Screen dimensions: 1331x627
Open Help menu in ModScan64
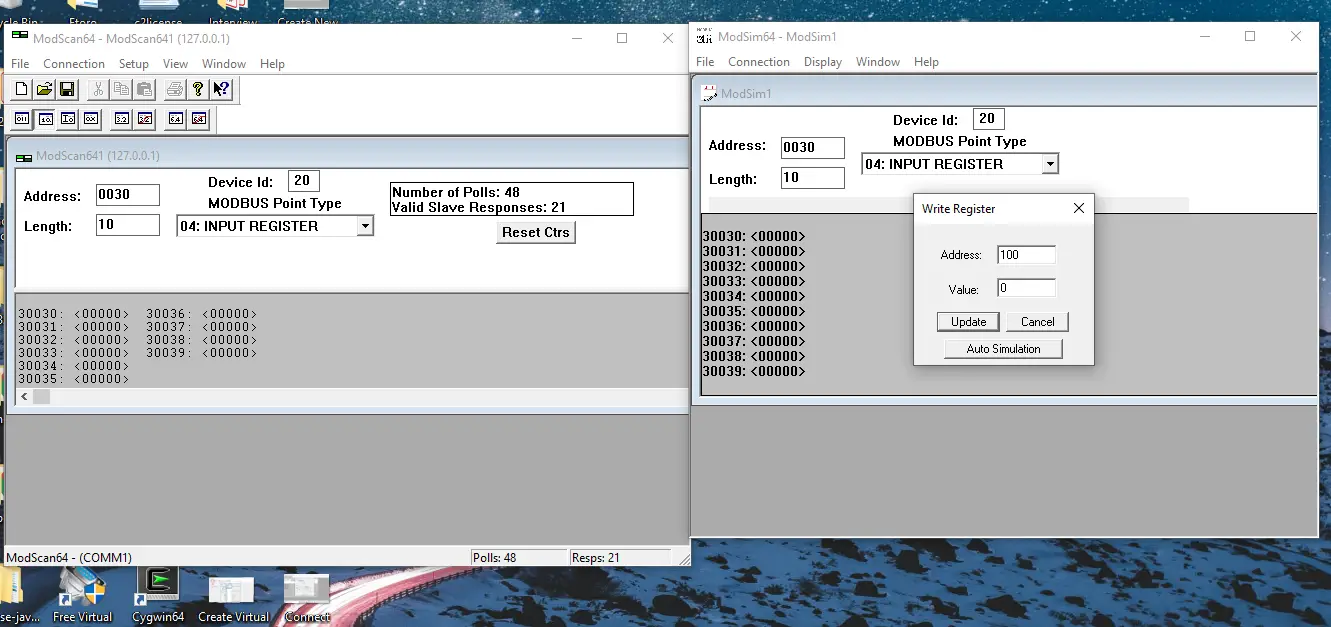click(x=272, y=64)
